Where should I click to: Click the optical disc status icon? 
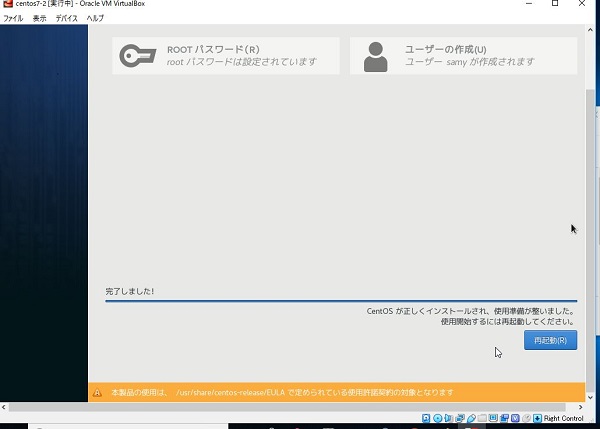[437, 418]
